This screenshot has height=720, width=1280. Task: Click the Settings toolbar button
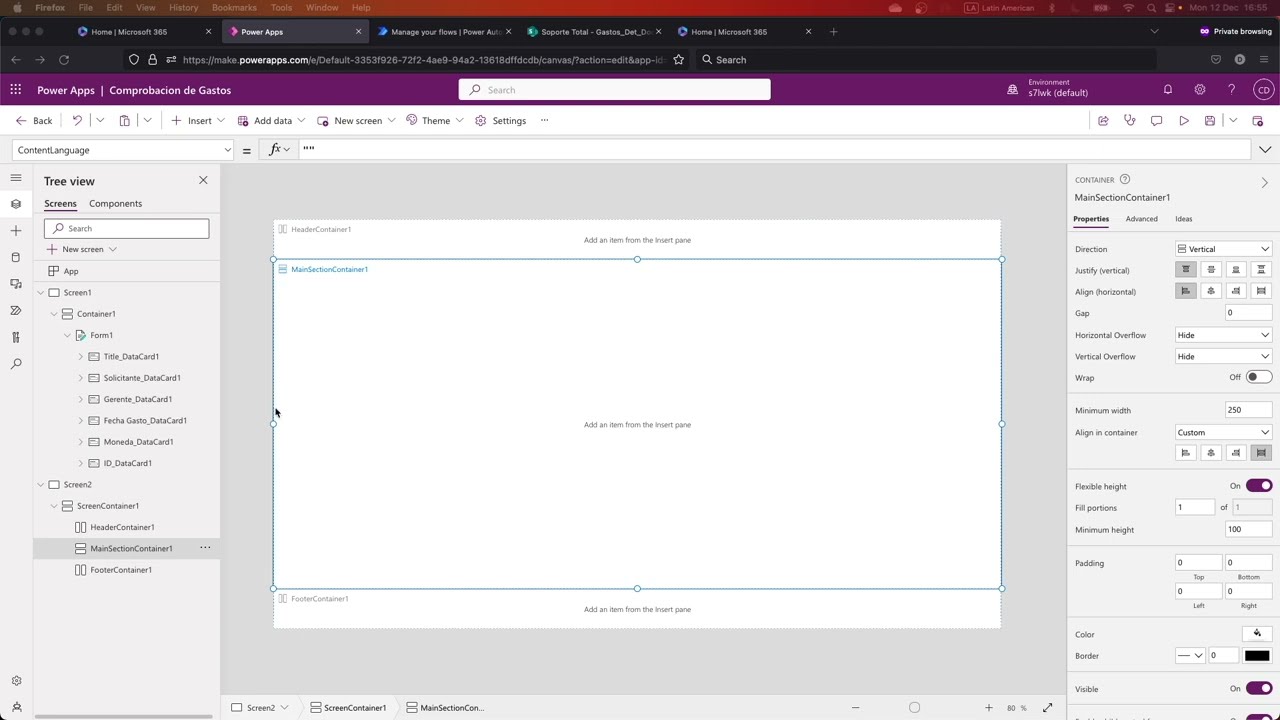(501, 121)
